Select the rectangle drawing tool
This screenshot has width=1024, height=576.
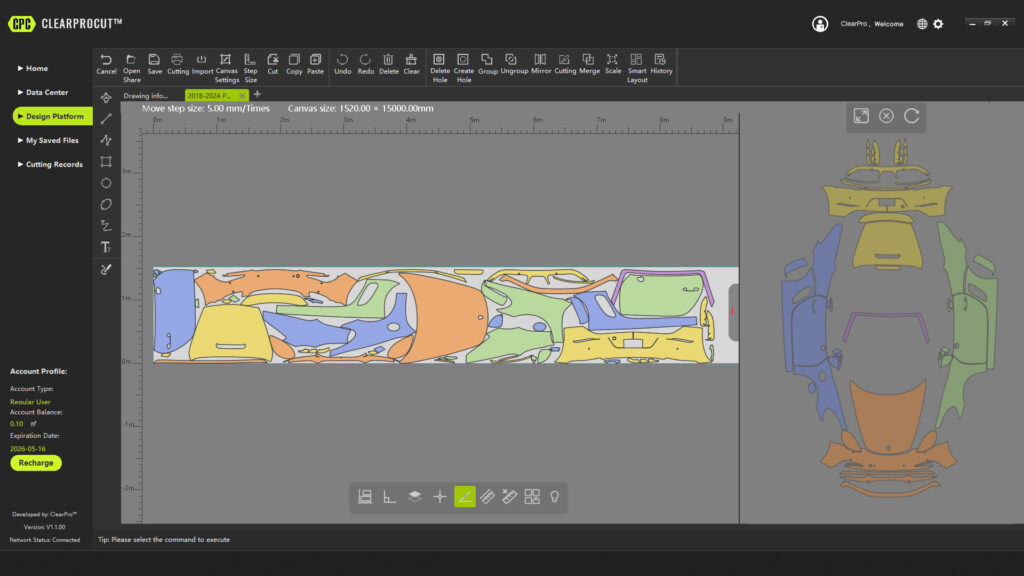[106, 161]
